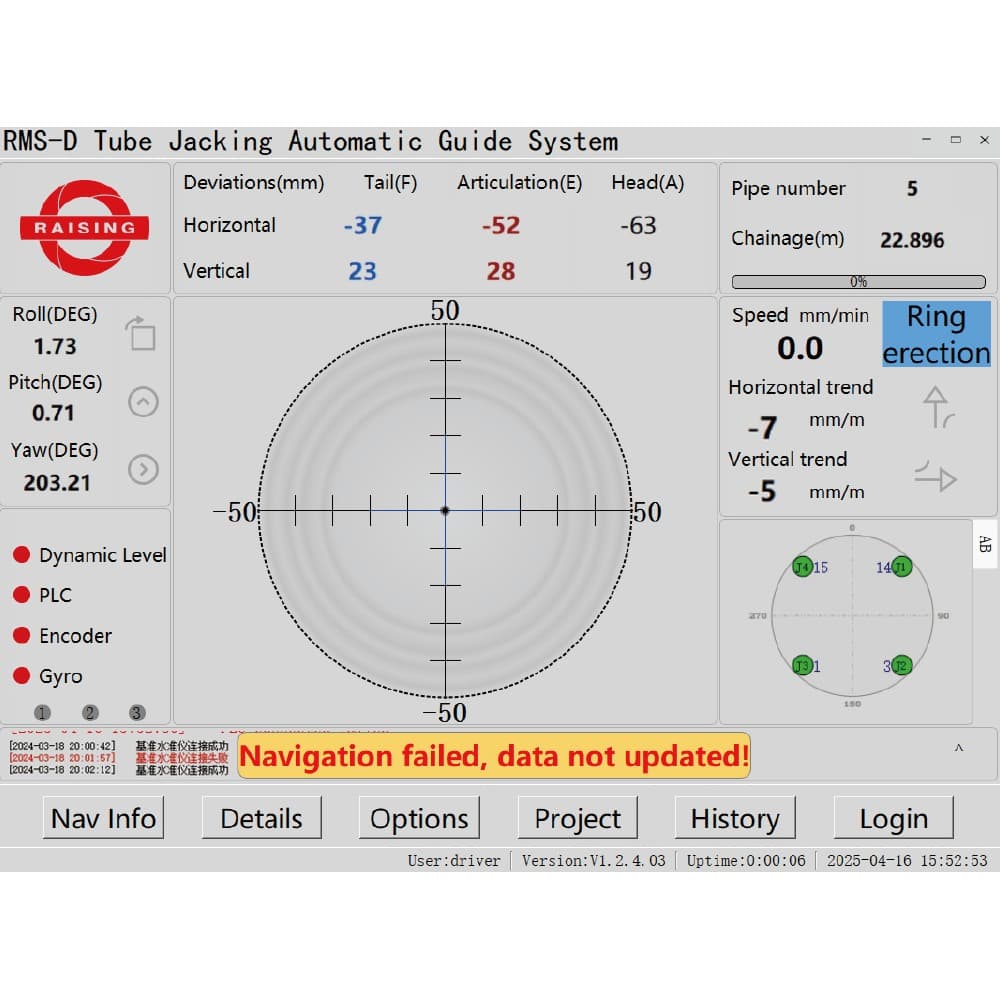Click the Yaw value 203.21
1000x1000 pixels.
coord(57,483)
